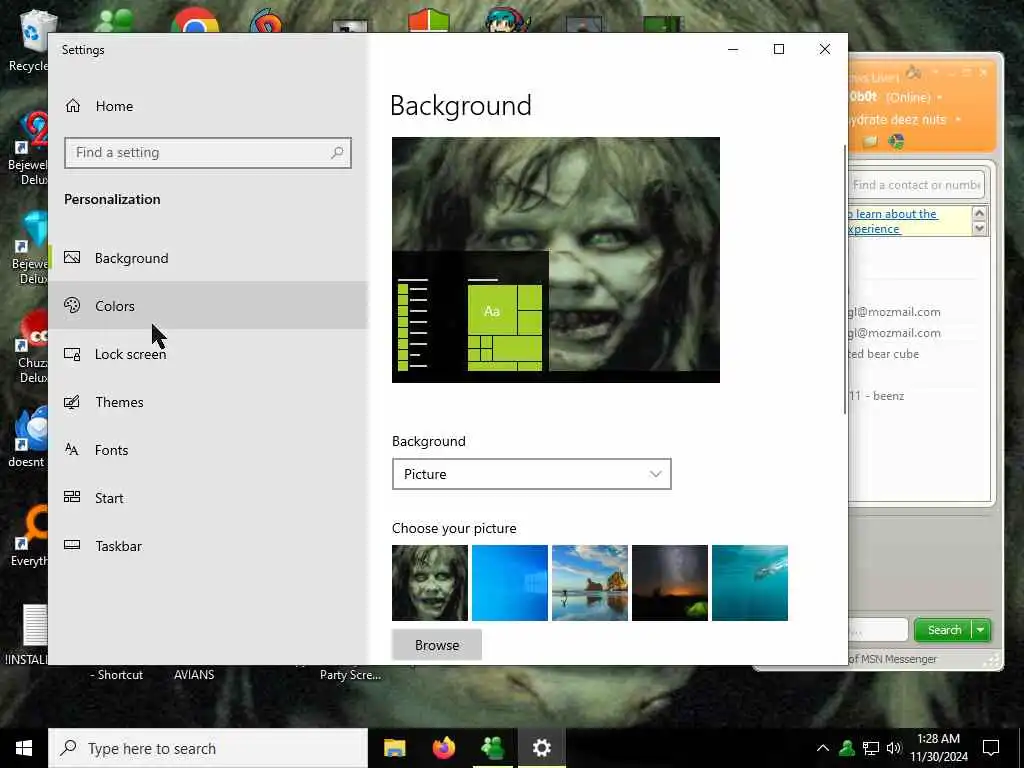Click the Background picture icon in sidebar
The width and height of the screenshot is (1024, 768).
72,258
